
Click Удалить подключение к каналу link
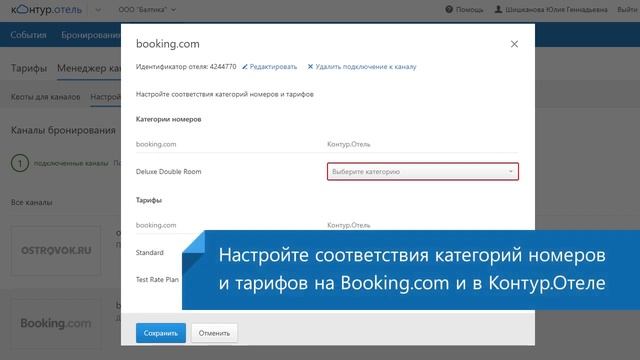(366, 67)
